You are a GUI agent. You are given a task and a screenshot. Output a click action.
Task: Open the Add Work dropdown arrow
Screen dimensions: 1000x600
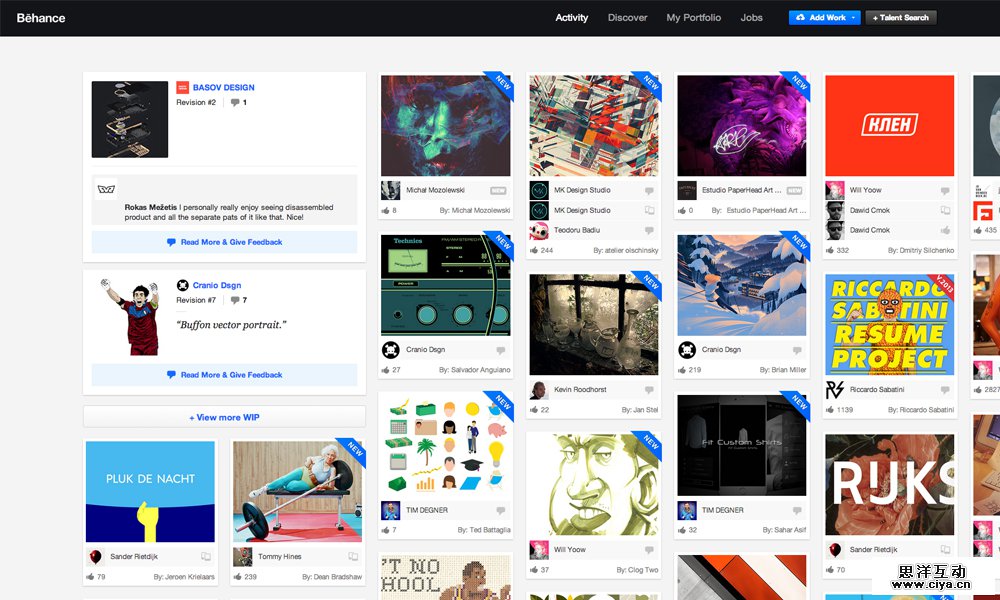[x=853, y=18]
